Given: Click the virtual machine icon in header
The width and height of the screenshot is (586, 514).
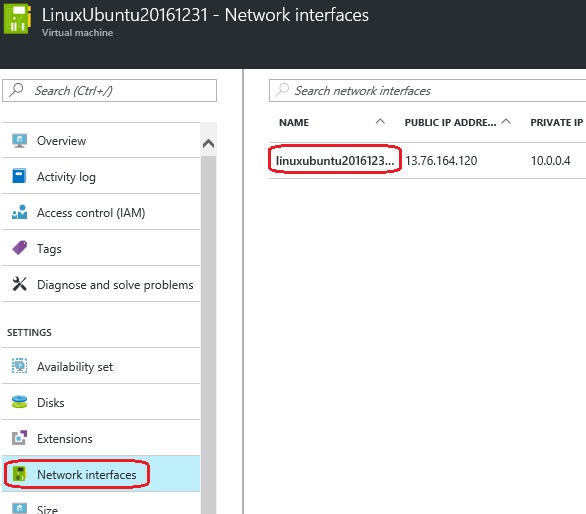Looking at the screenshot, I should click(17, 19).
